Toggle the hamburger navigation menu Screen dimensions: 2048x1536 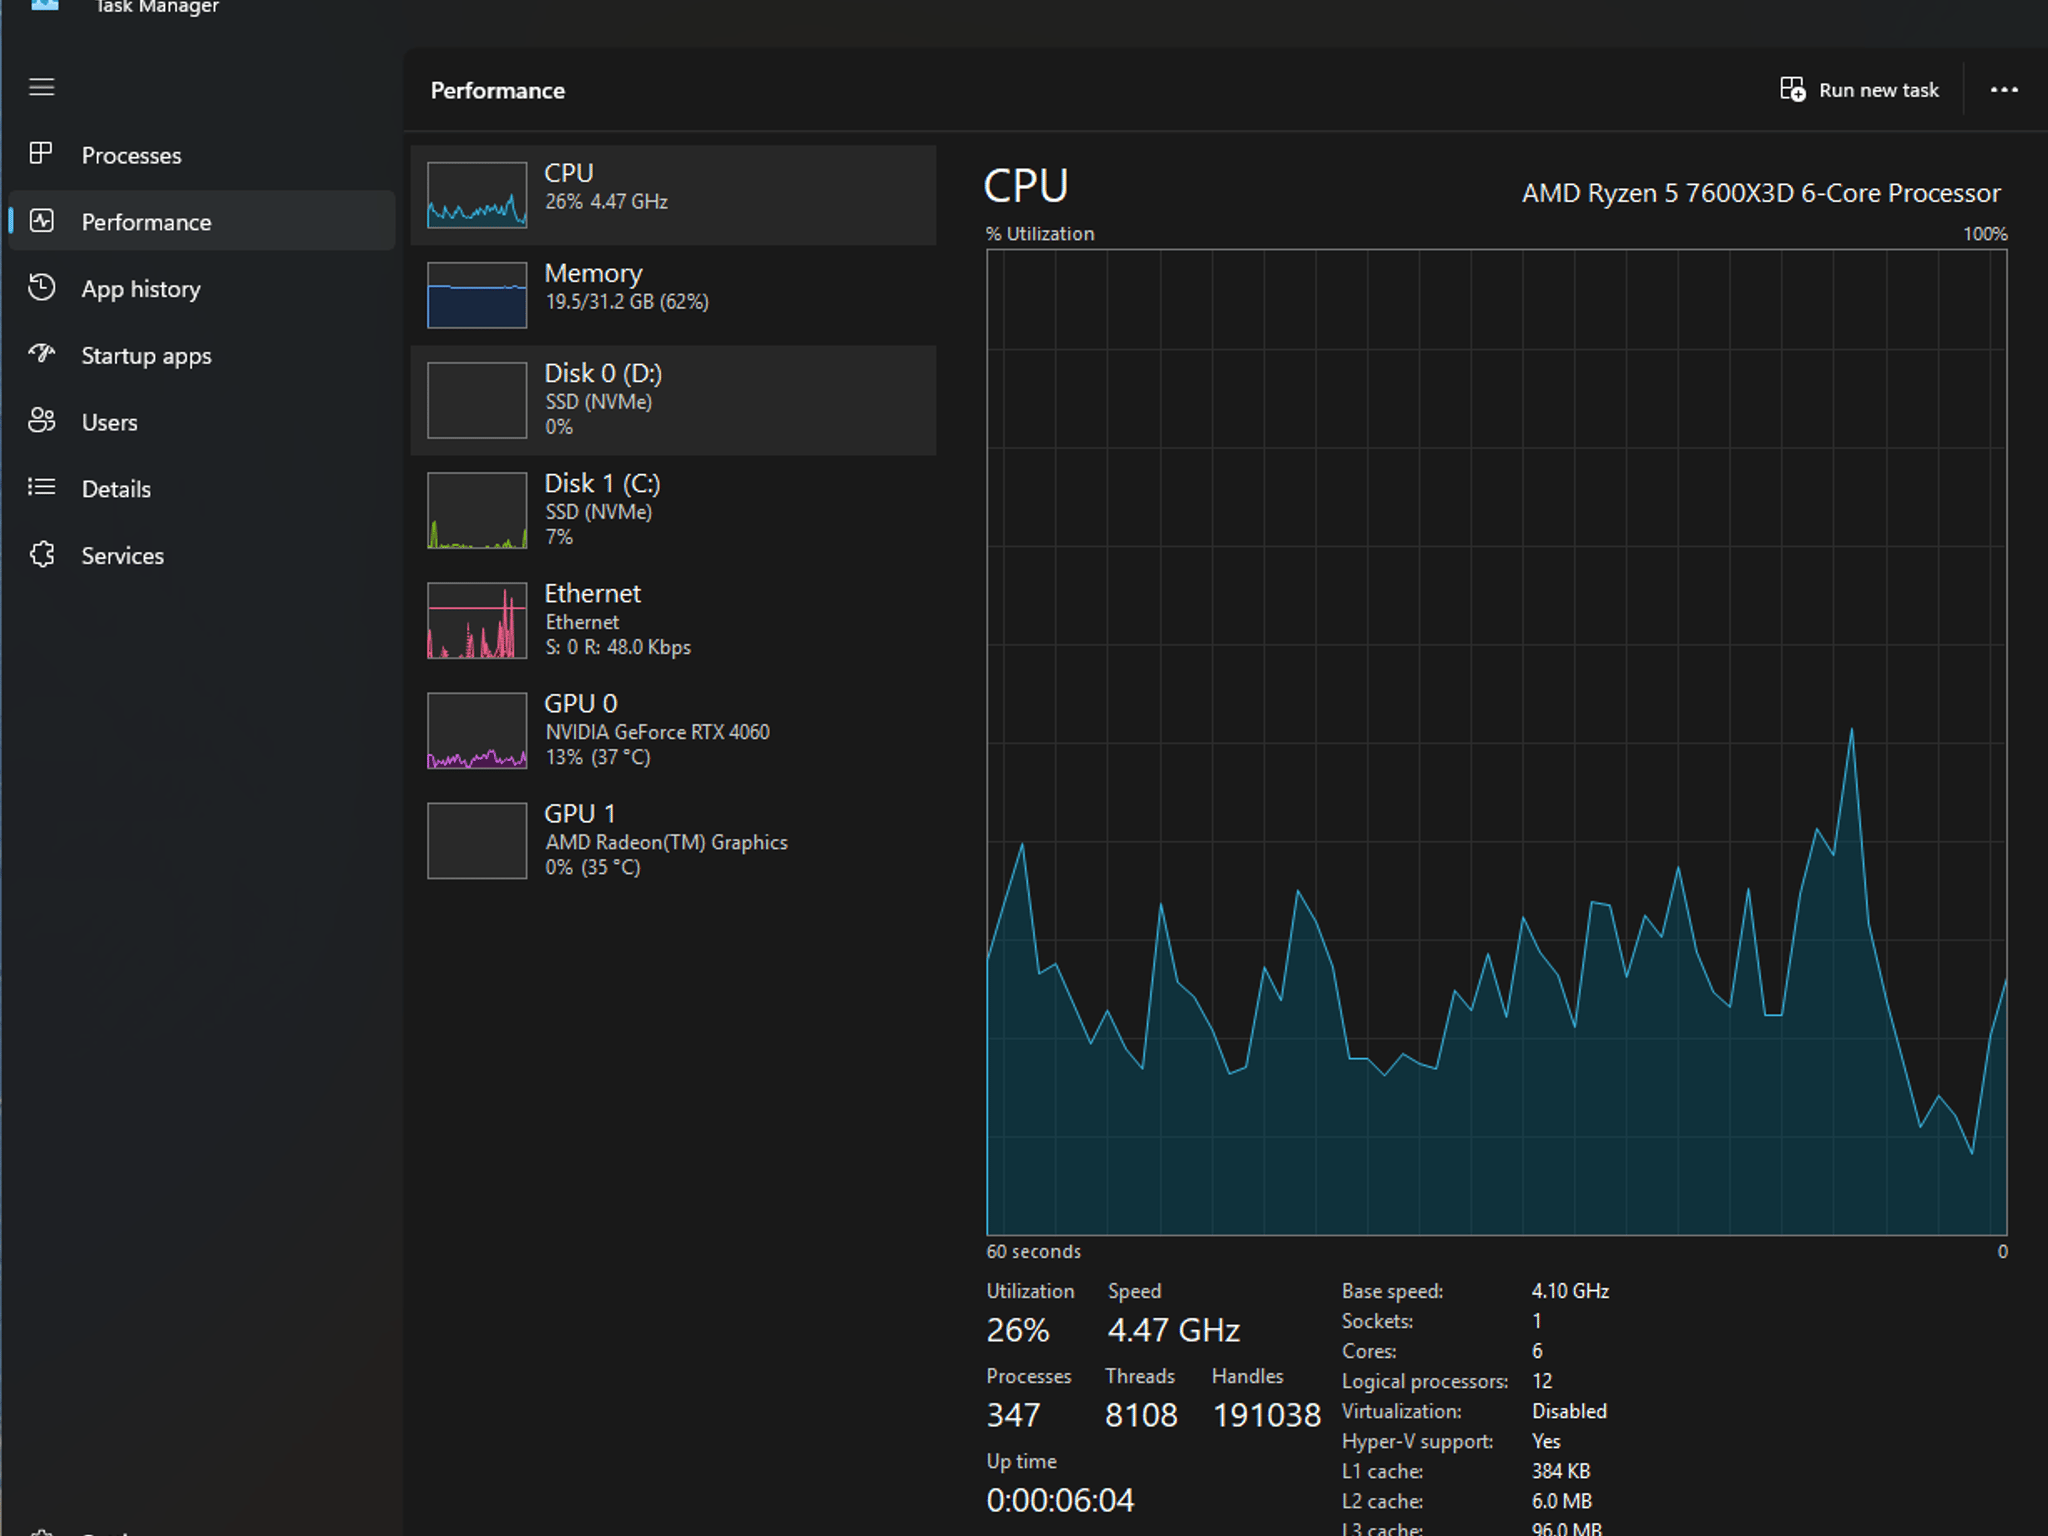(41, 87)
